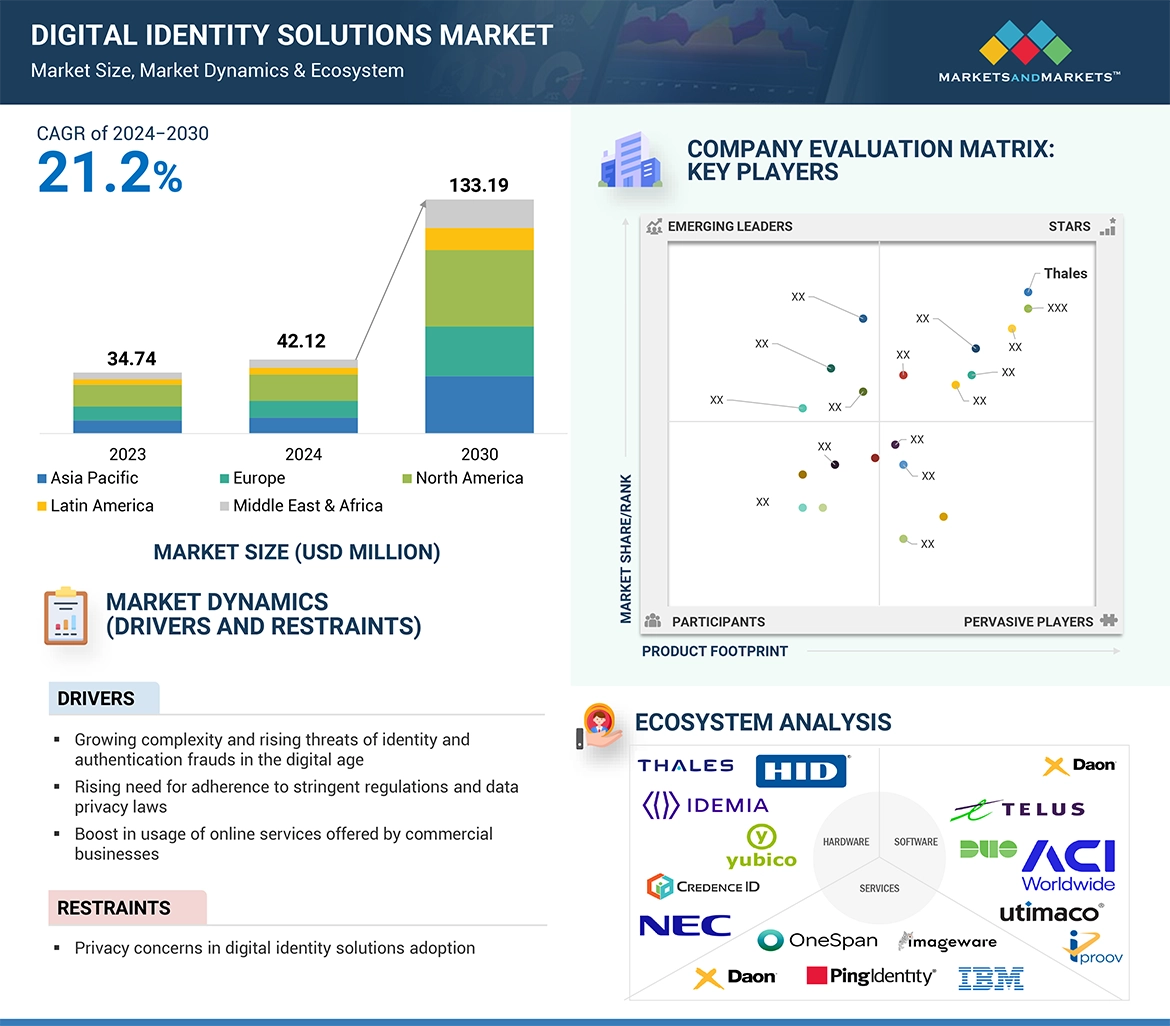Click the Stars quadrant label
Screen dimensions: 1170x1026
pos(1069,226)
